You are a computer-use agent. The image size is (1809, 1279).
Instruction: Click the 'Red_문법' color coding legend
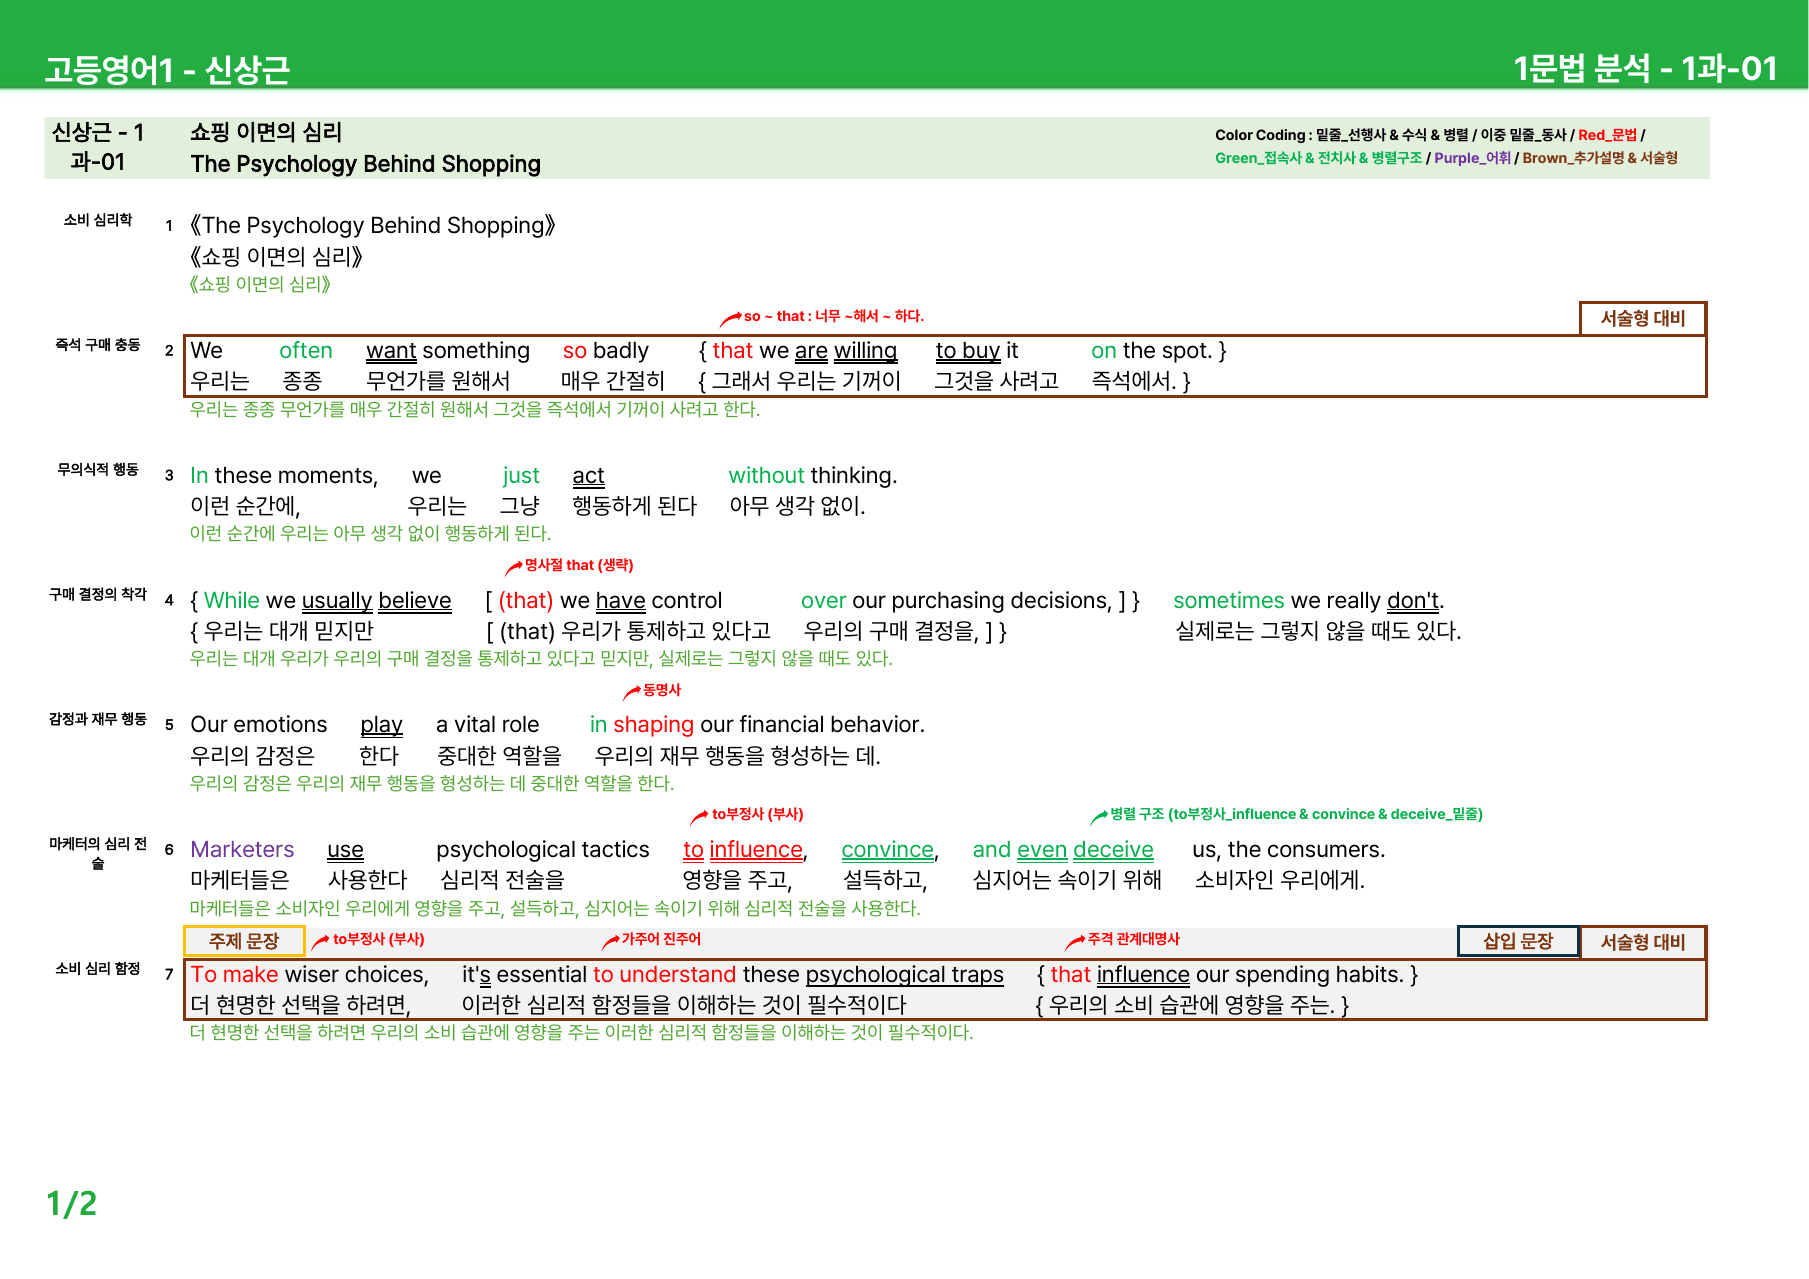[x=1607, y=135]
